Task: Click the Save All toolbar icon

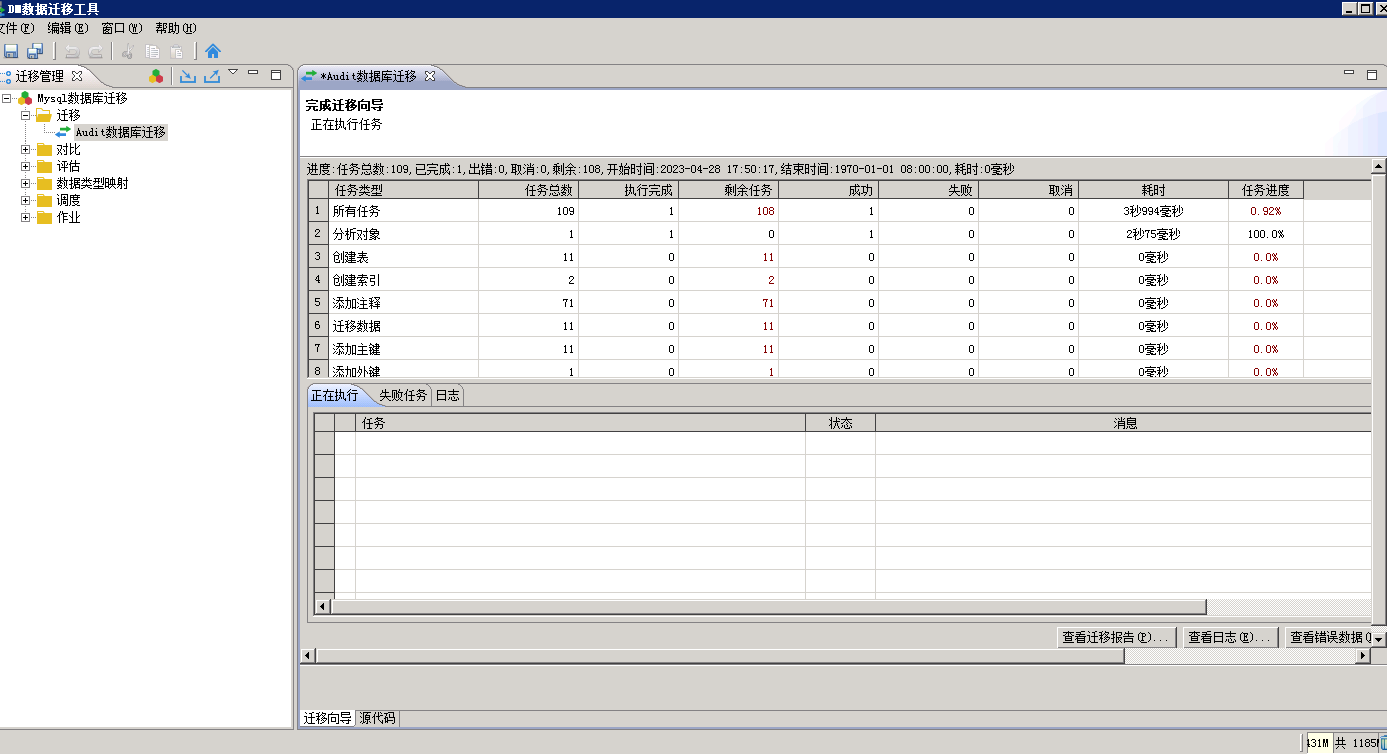Action: [35, 52]
